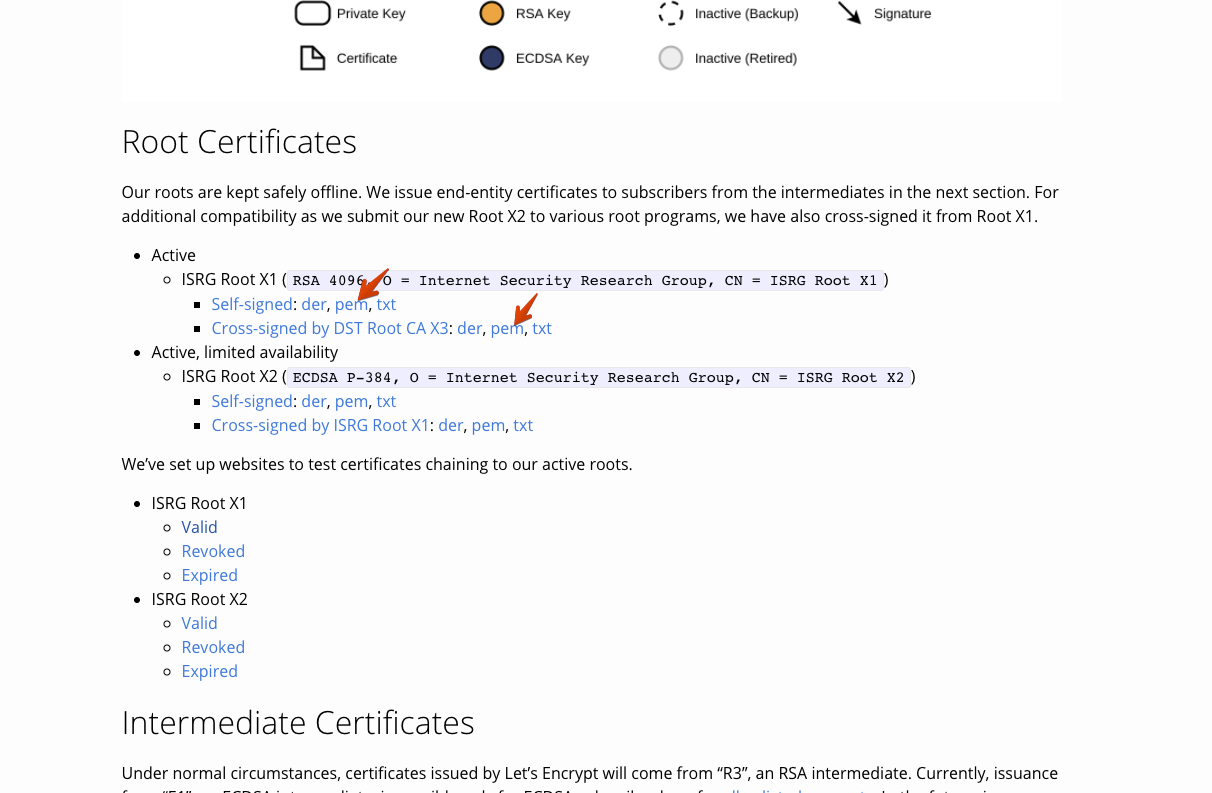Select the ECDSA P-384 code block for Root X2
Viewport: 1212px width, 793px height.
click(600, 377)
